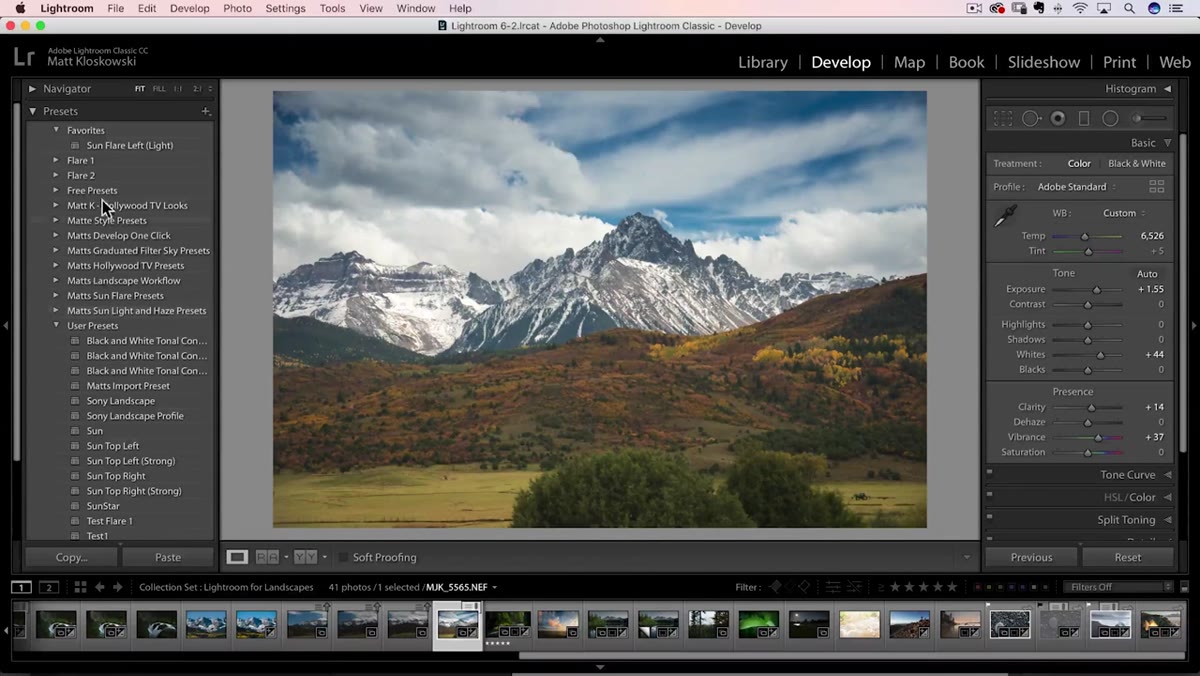Image resolution: width=1200 pixels, height=676 pixels.
Task: Select the Graduated Filter tool
Action: click(1084, 118)
